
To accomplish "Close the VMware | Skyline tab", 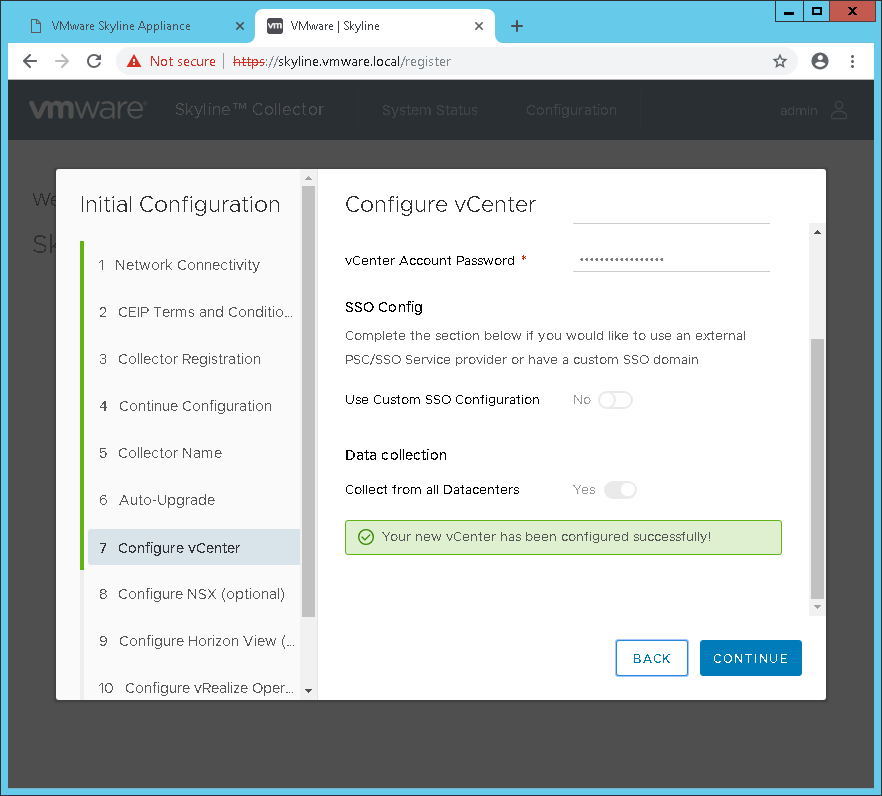I will click(x=479, y=26).
